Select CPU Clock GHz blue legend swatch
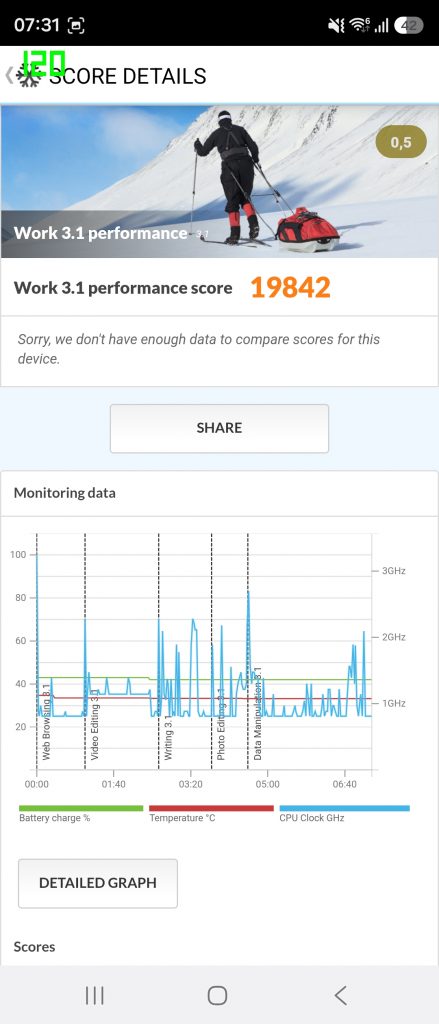Viewport: 439px width, 1024px height. point(344,808)
